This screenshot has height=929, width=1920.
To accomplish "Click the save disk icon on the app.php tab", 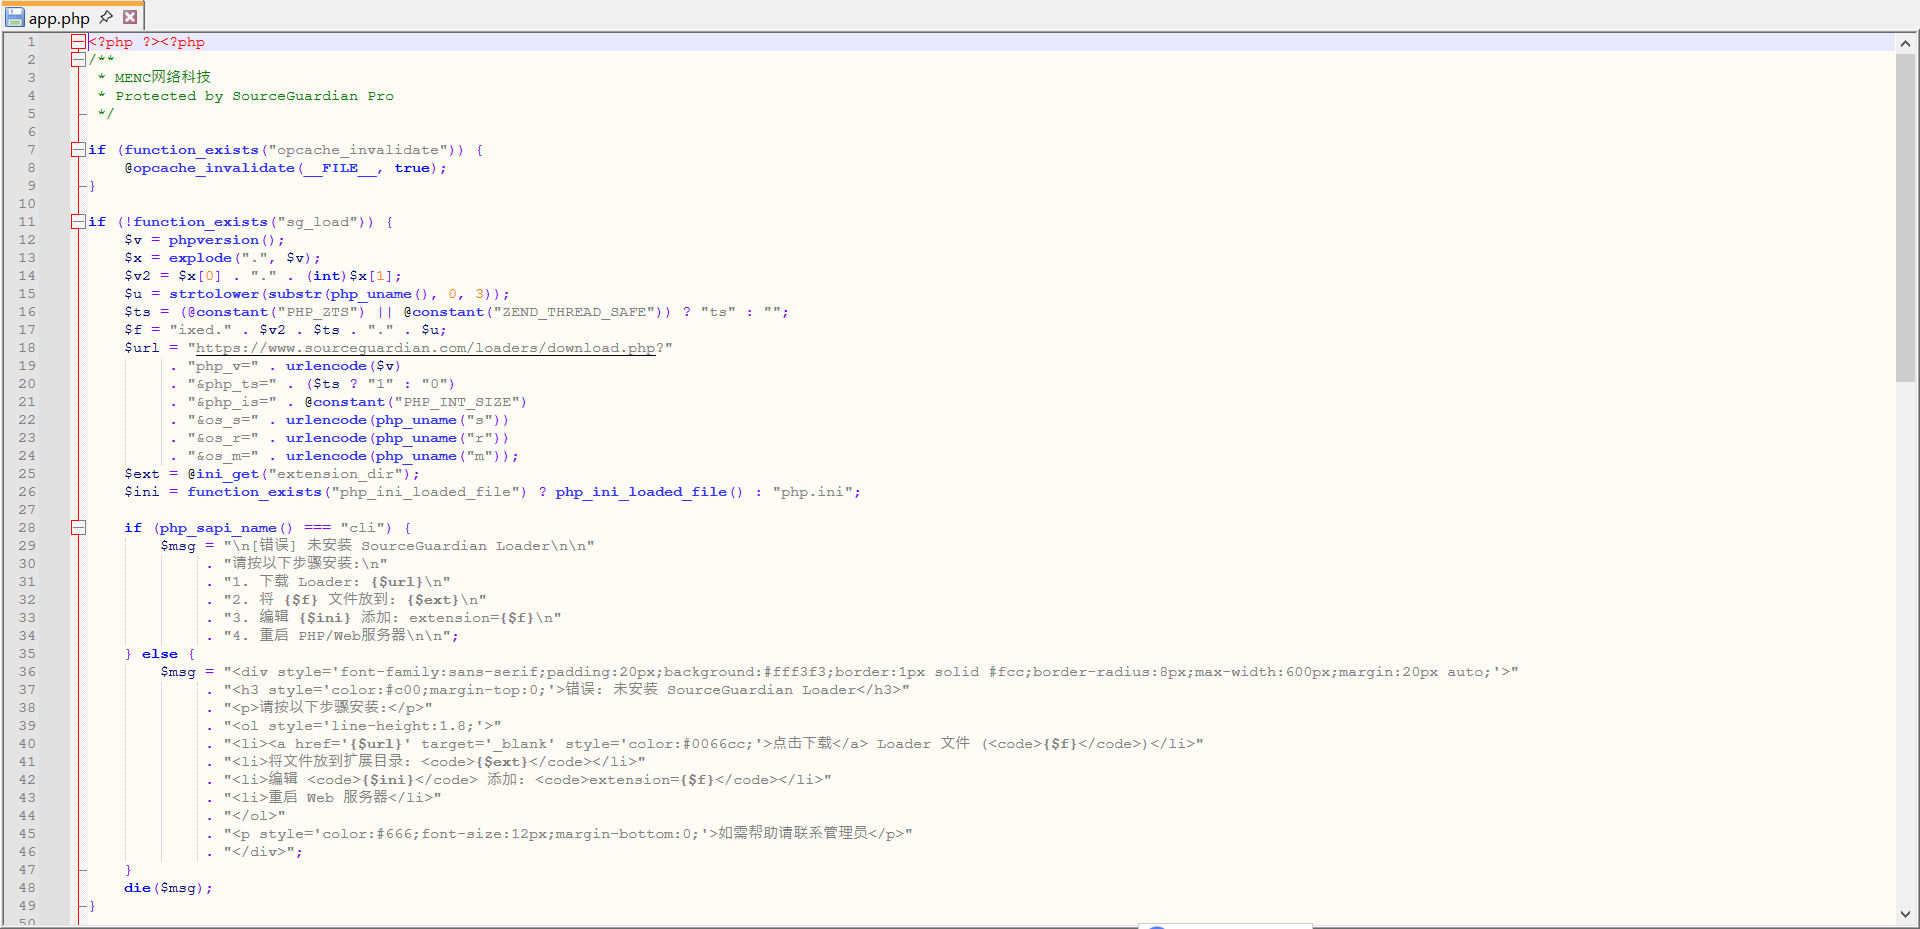I will click(15, 18).
